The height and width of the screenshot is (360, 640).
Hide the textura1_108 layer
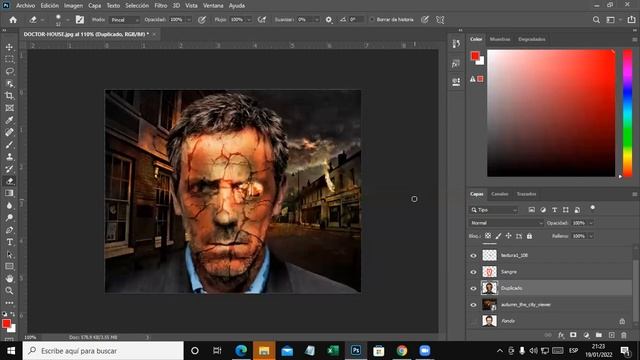click(x=473, y=256)
